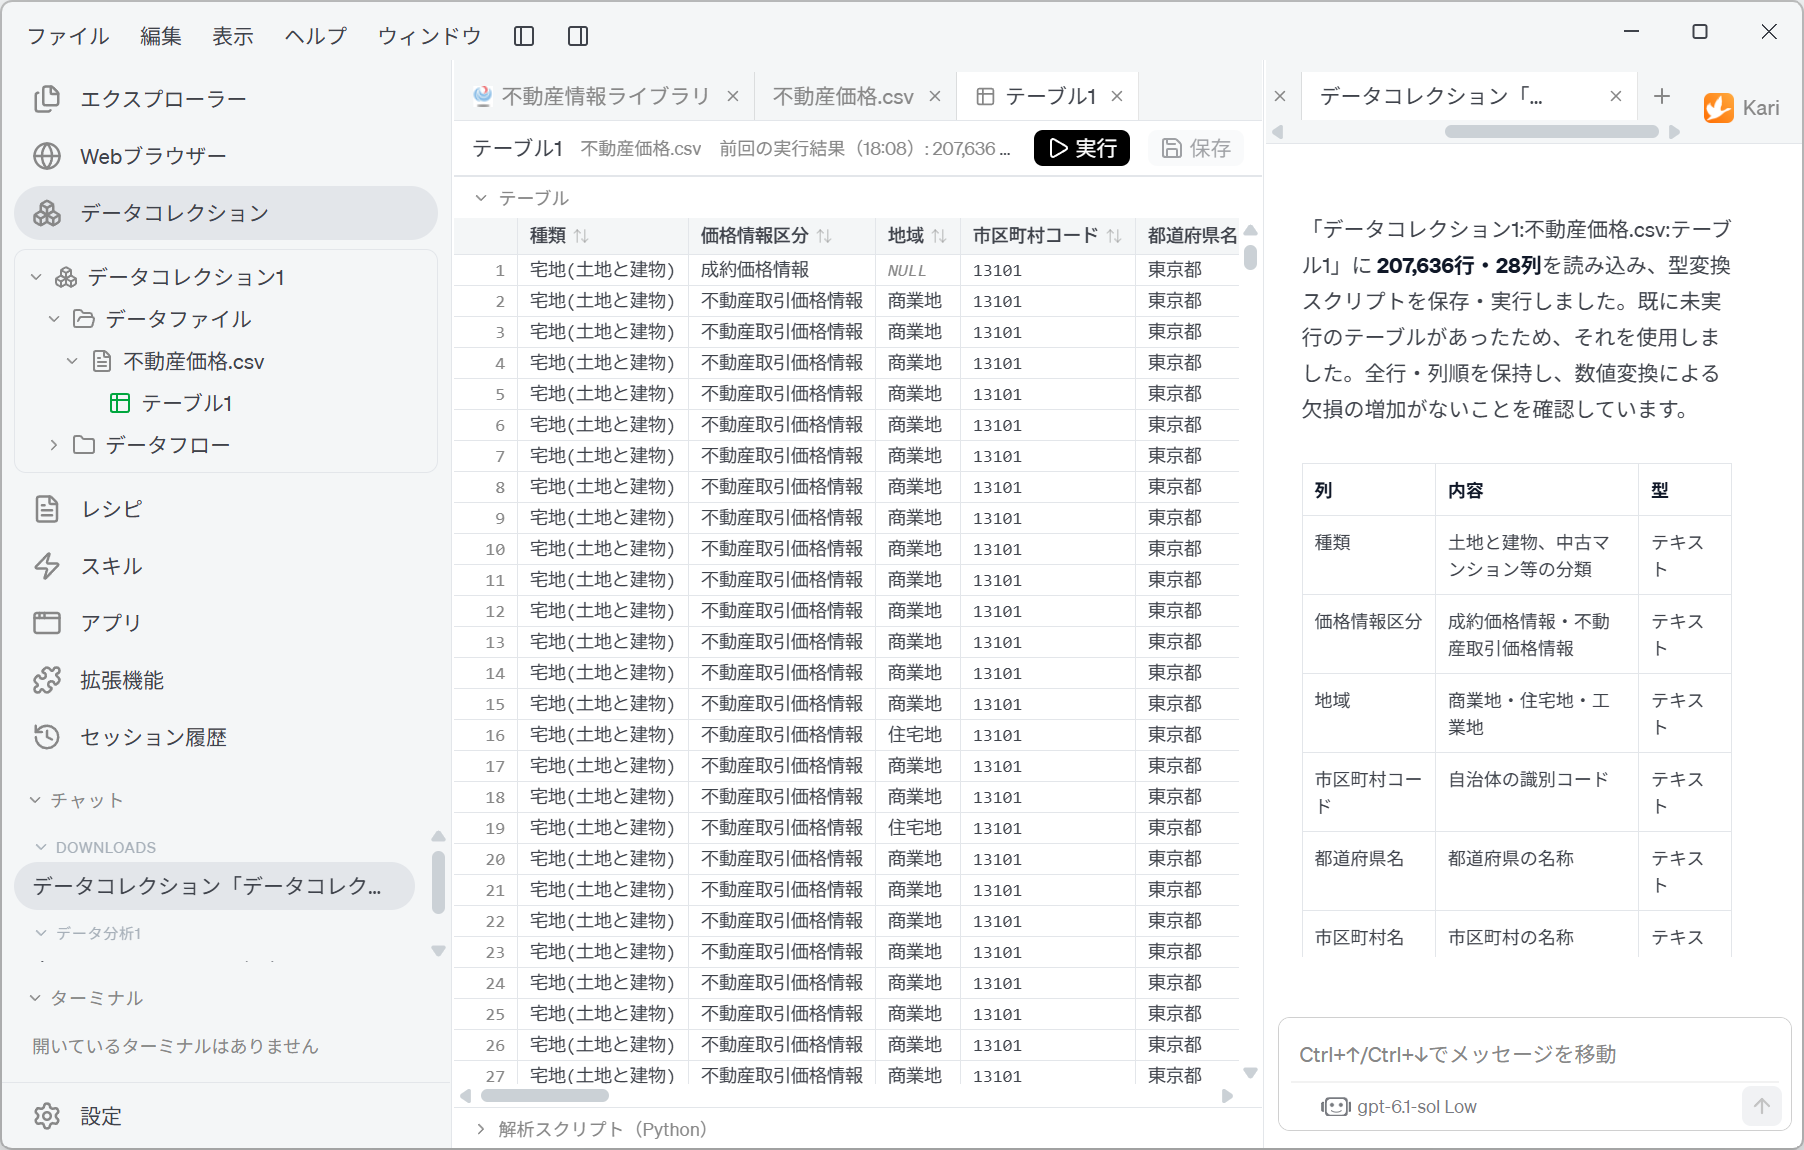The height and width of the screenshot is (1150, 1804).
Task: Expand the データフロー folder
Action: click(54, 445)
